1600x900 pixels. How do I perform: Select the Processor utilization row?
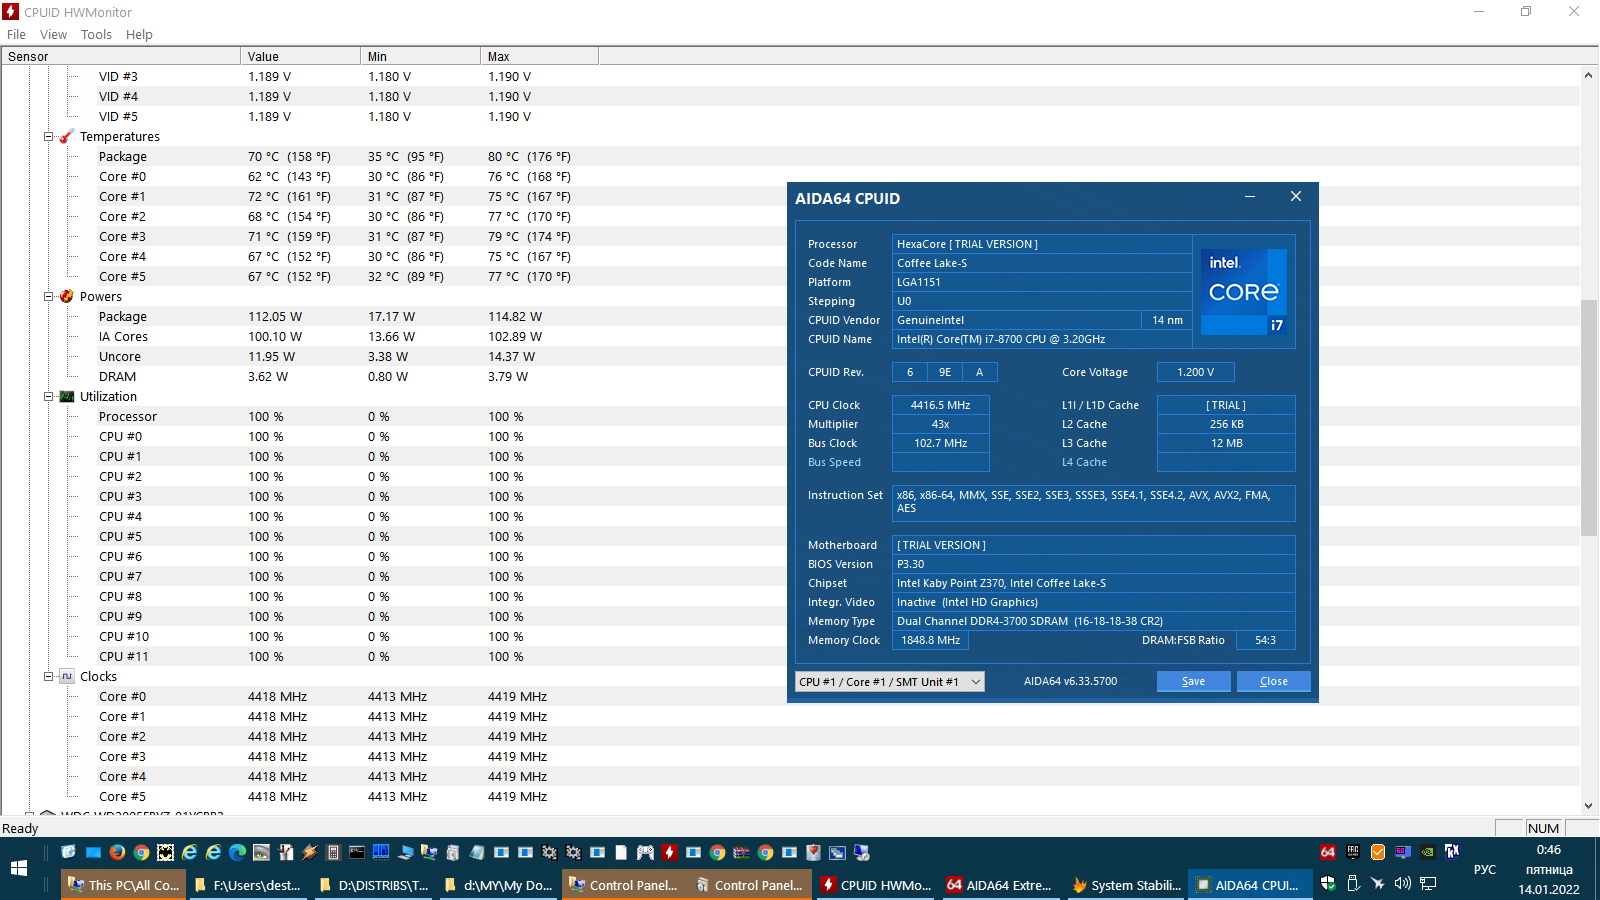pos(790,417)
